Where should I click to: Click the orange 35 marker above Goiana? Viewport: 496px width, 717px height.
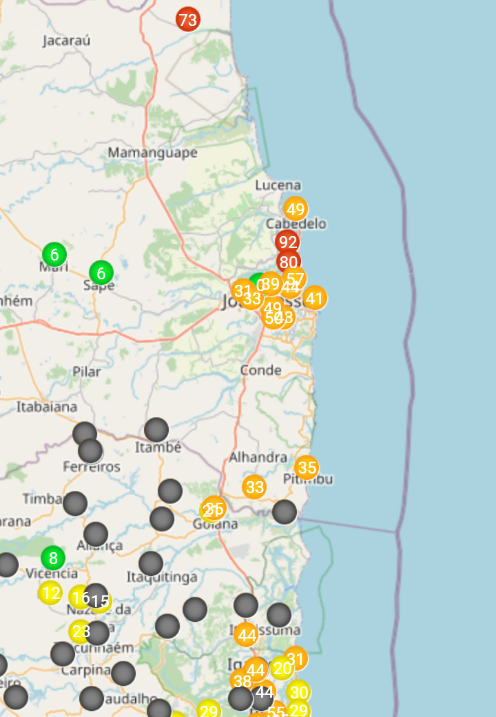point(214,508)
